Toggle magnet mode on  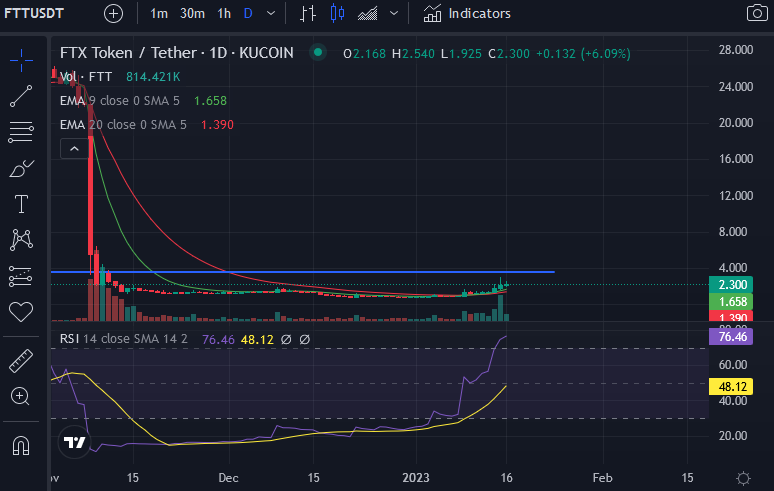(21, 444)
